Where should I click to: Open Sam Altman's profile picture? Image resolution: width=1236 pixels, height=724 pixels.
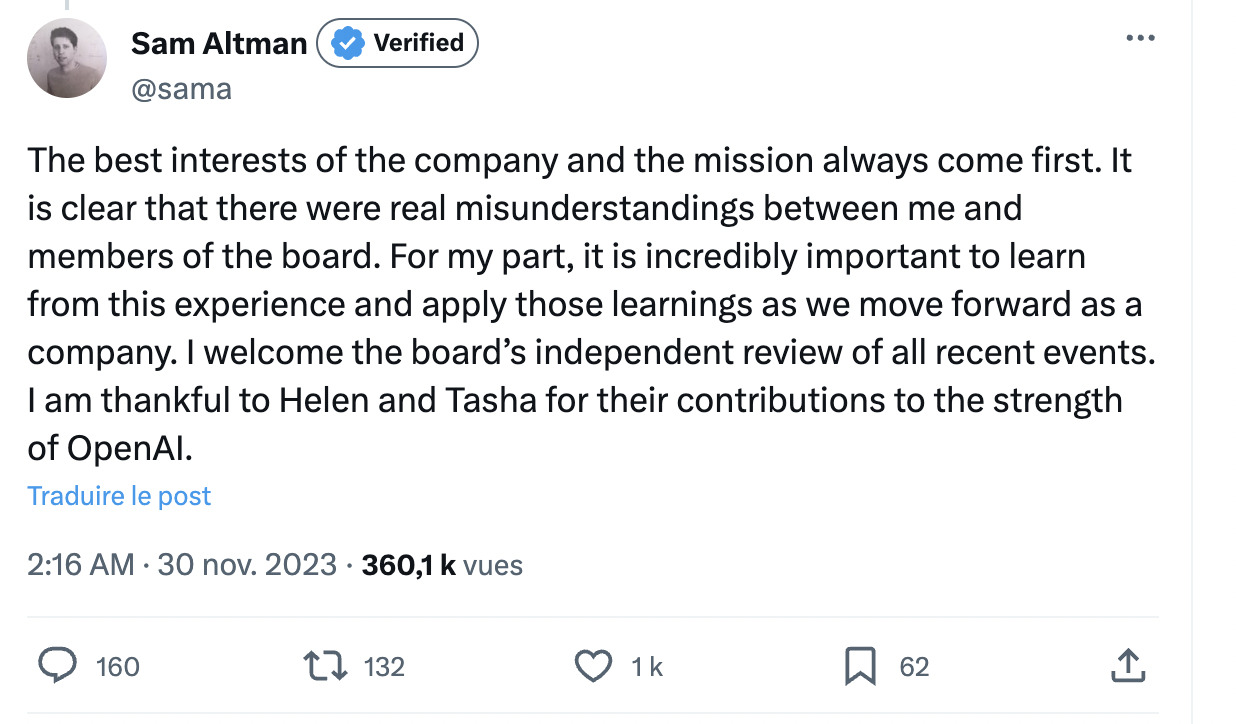(x=67, y=58)
